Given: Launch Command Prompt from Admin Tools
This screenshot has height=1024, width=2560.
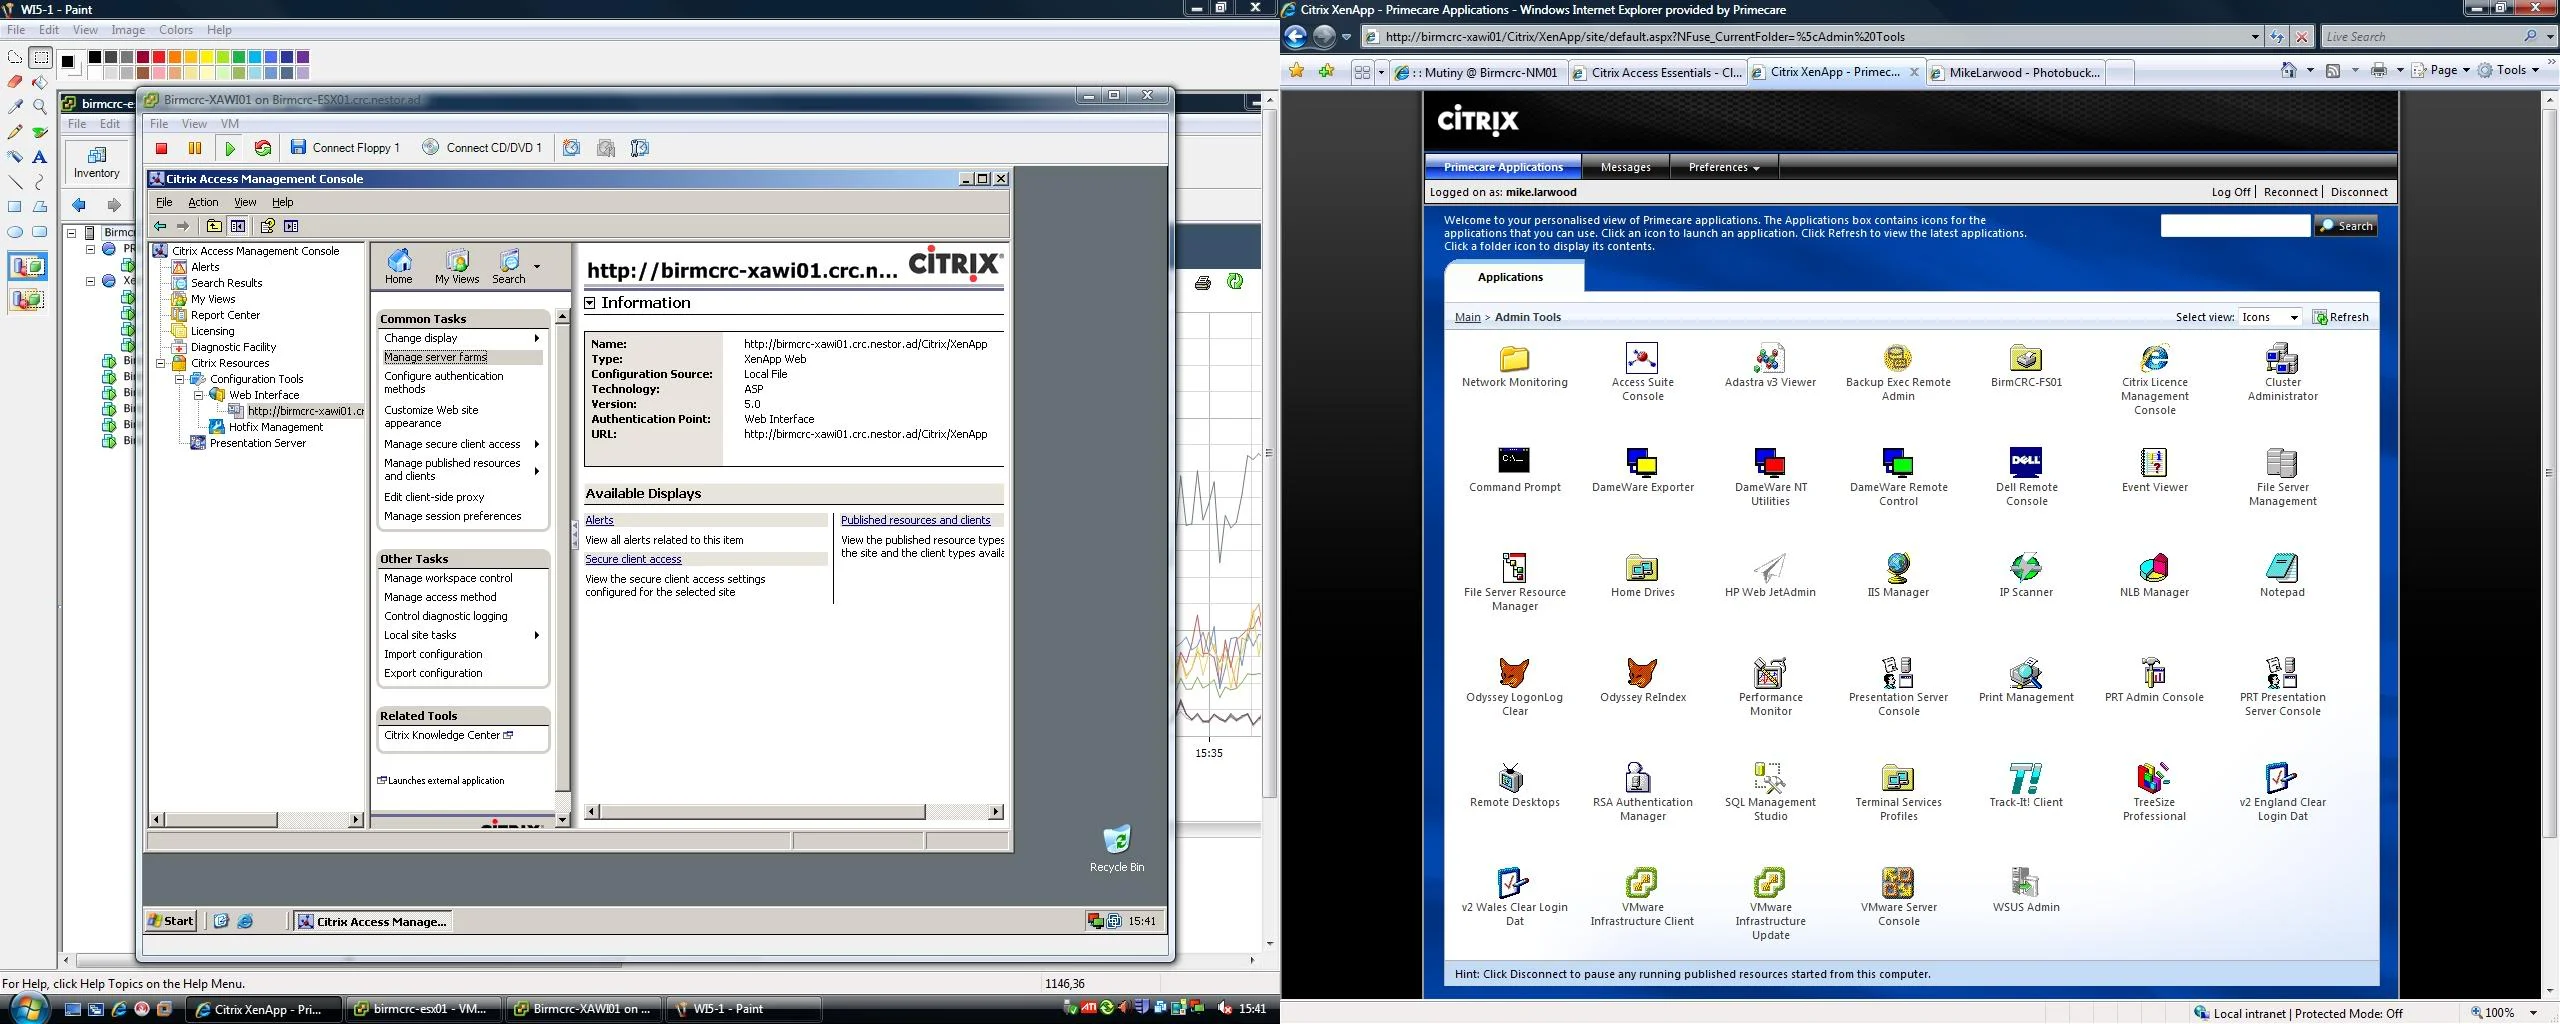Looking at the screenshot, I should [1514, 471].
